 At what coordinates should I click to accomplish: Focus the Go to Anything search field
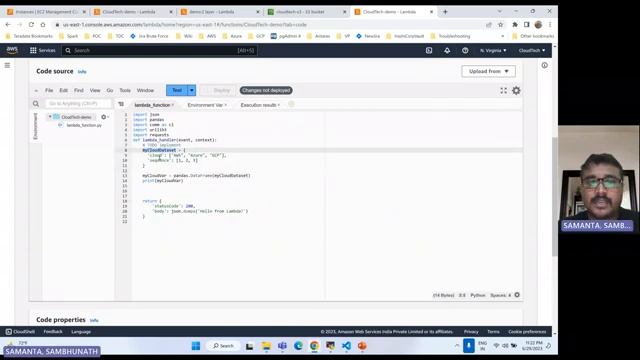pyautogui.click(x=78, y=104)
